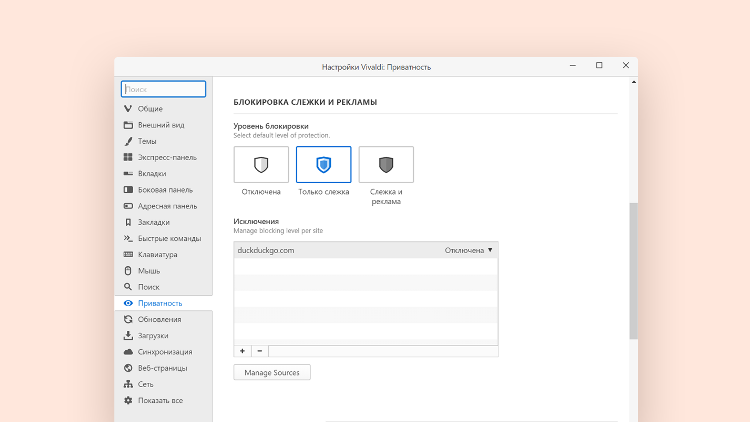750x422 pixels.
Task: Click Показать все settings gear
Action: pos(128,400)
